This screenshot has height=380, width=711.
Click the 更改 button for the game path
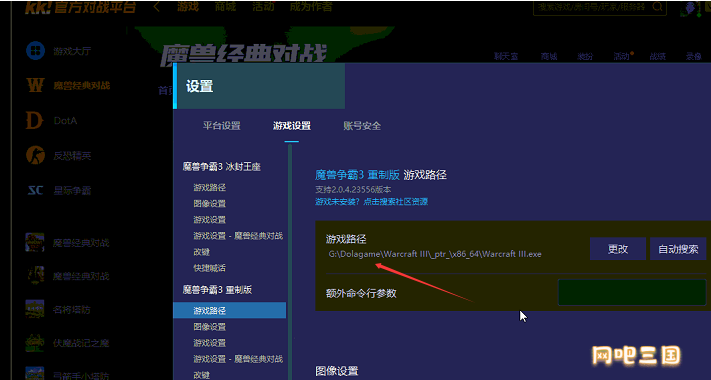pos(618,248)
